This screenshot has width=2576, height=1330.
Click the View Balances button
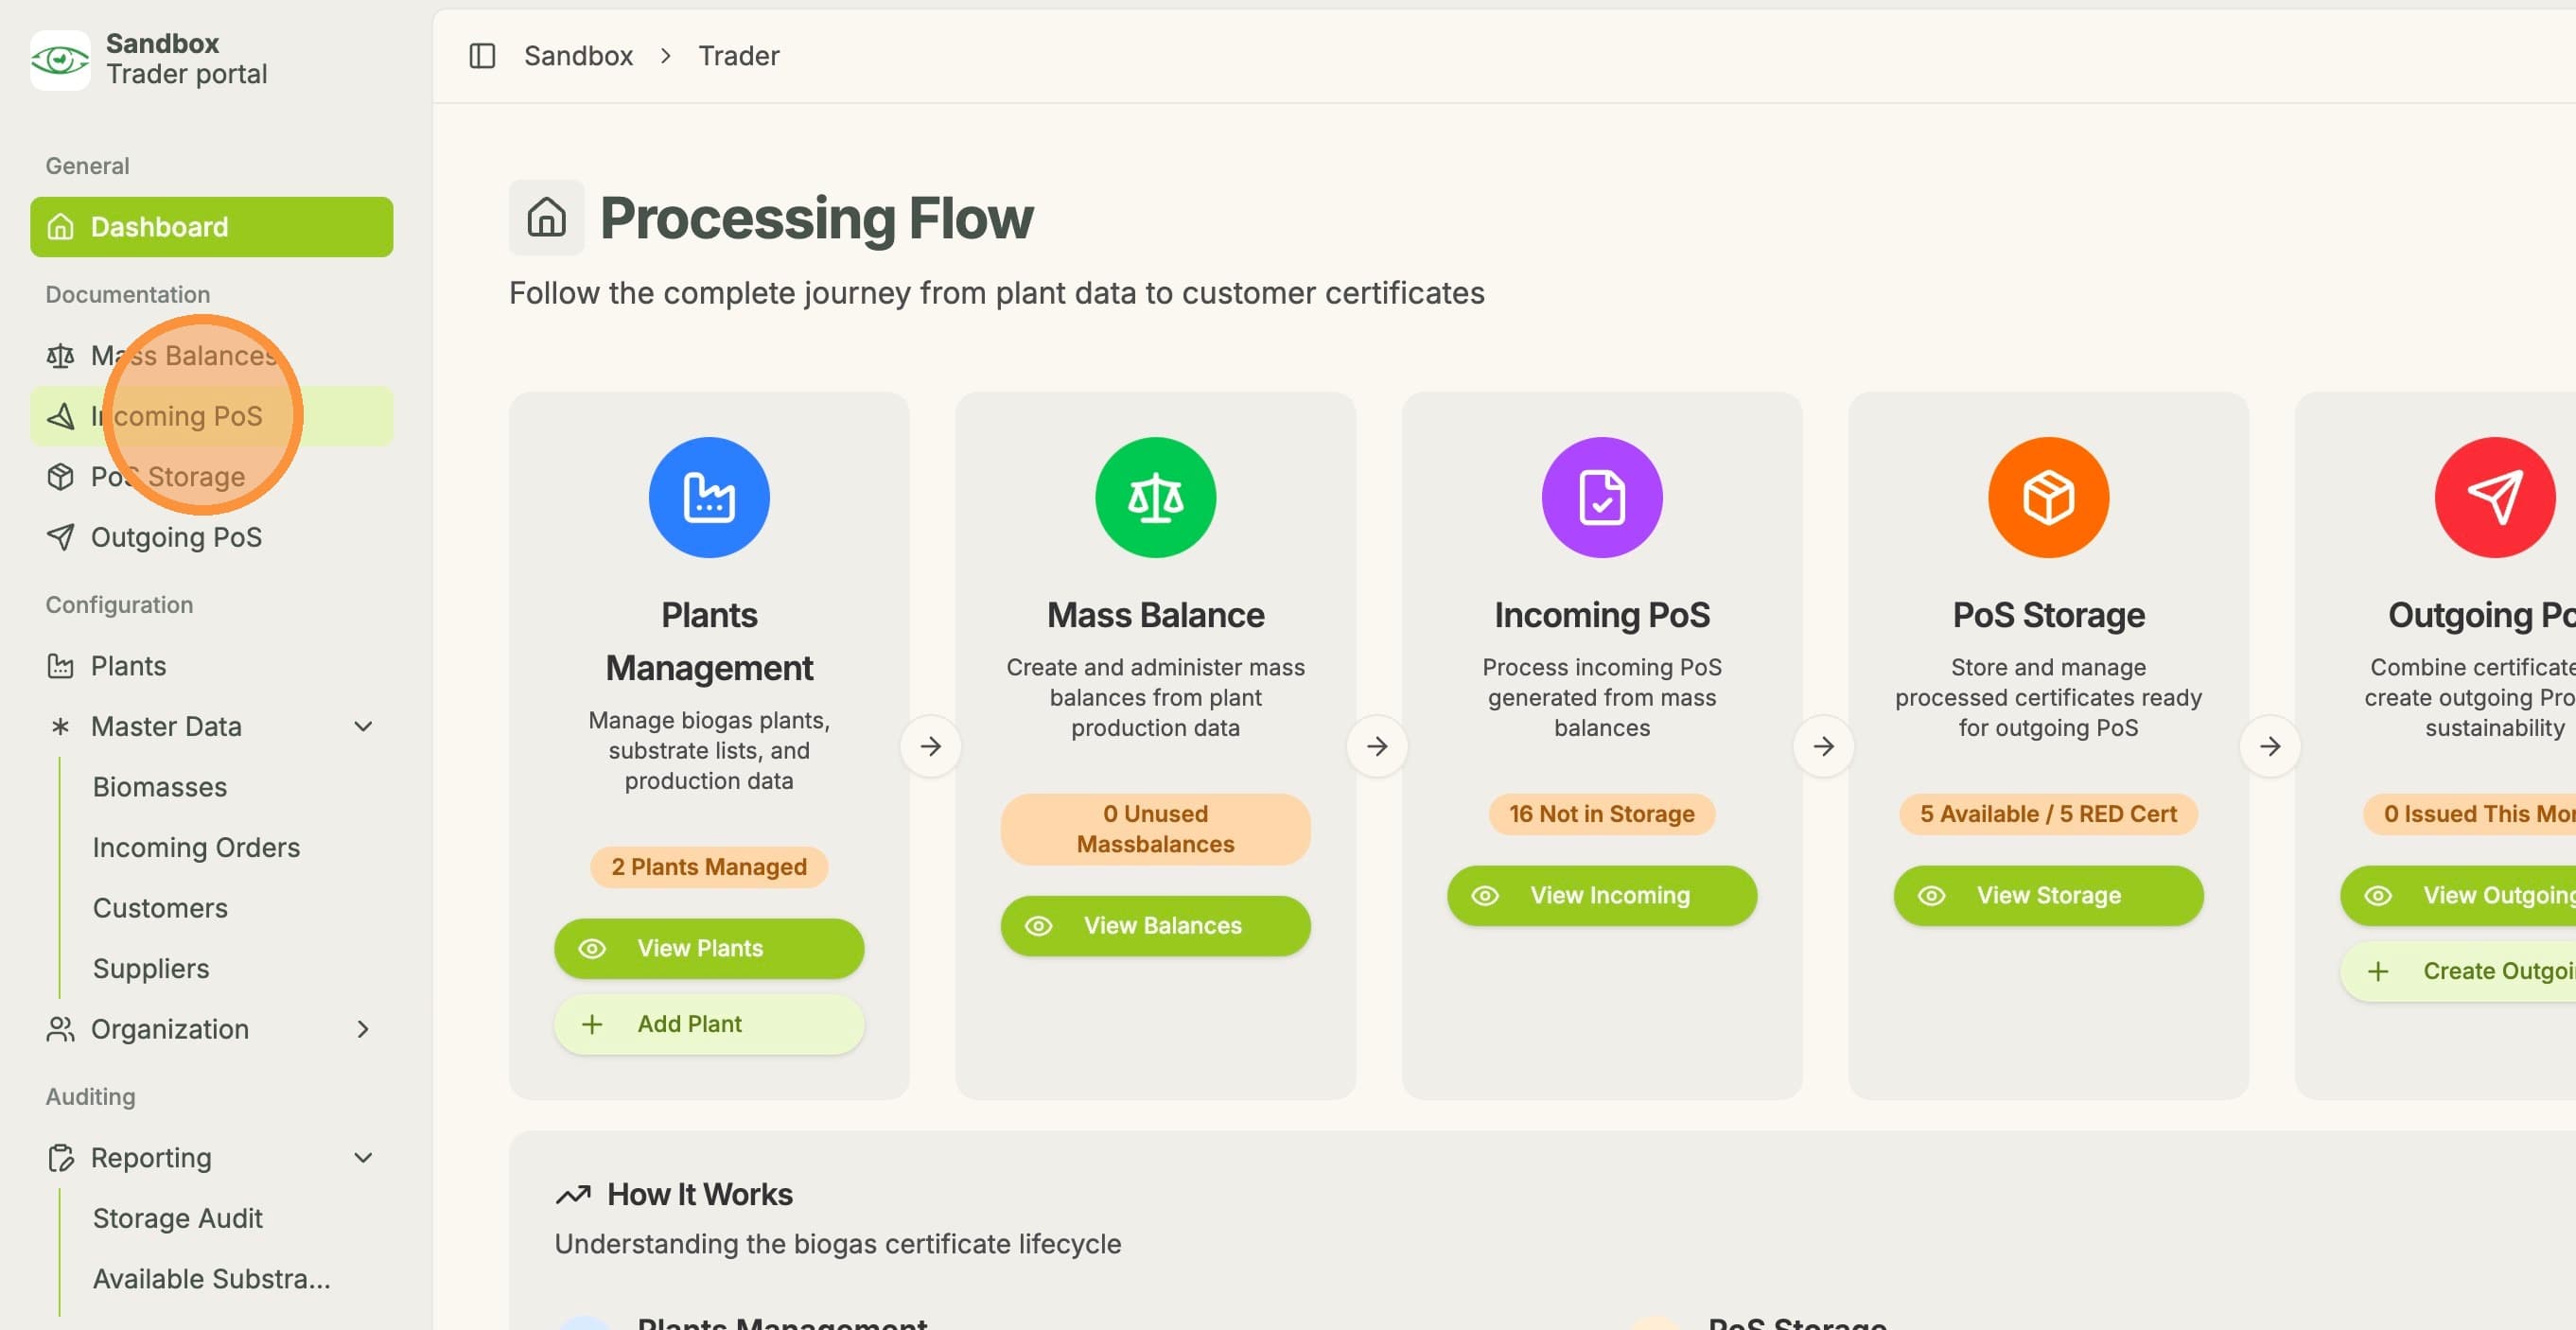point(1156,926)
